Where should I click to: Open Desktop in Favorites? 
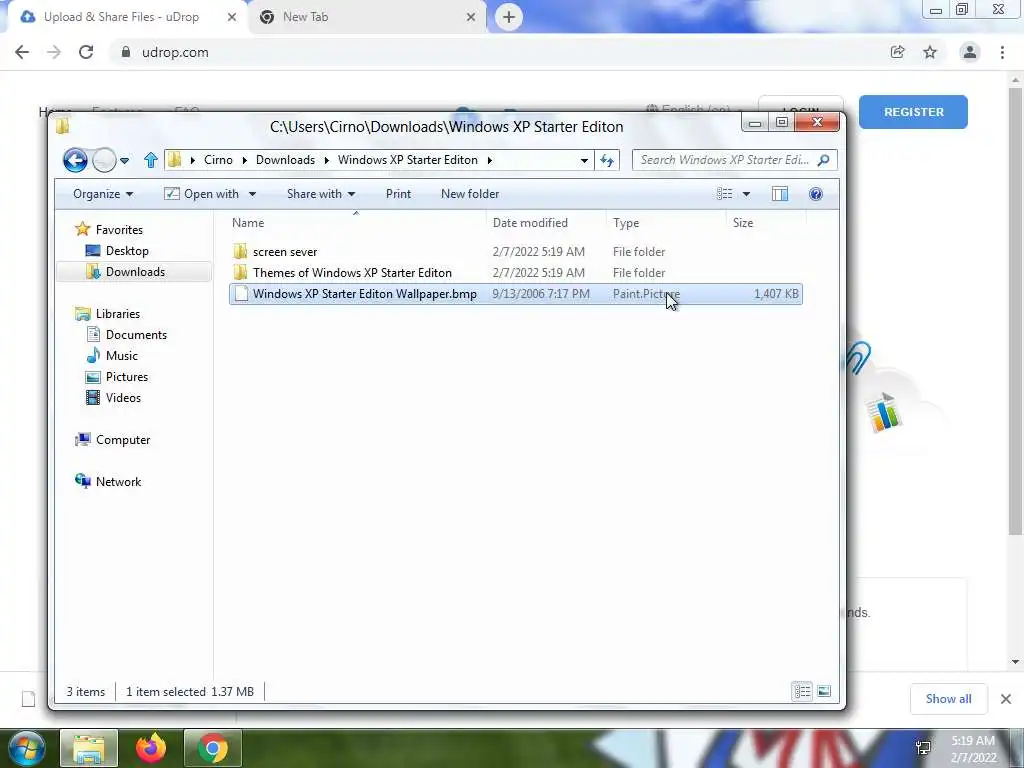pyautogui.click(x=117, y=251)
